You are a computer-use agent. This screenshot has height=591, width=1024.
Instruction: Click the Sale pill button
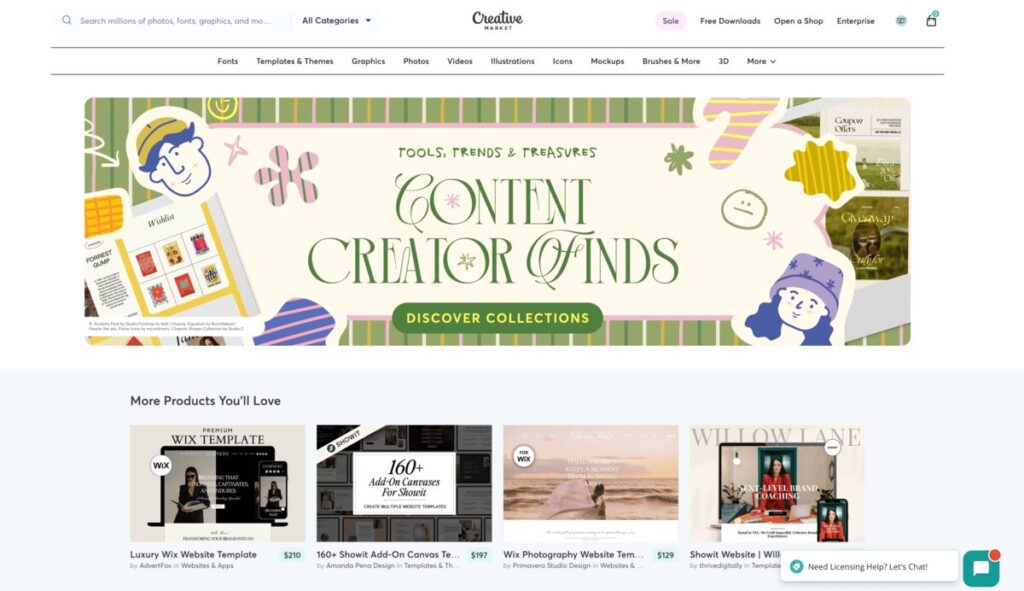coord(671,21)
